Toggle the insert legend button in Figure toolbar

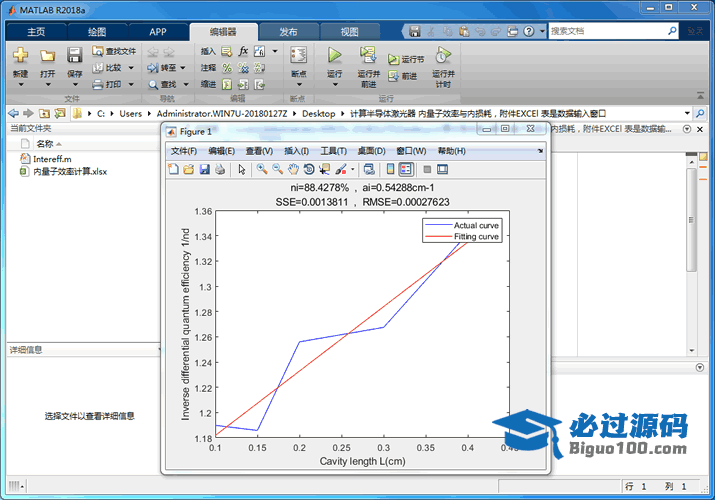(406, 170)
